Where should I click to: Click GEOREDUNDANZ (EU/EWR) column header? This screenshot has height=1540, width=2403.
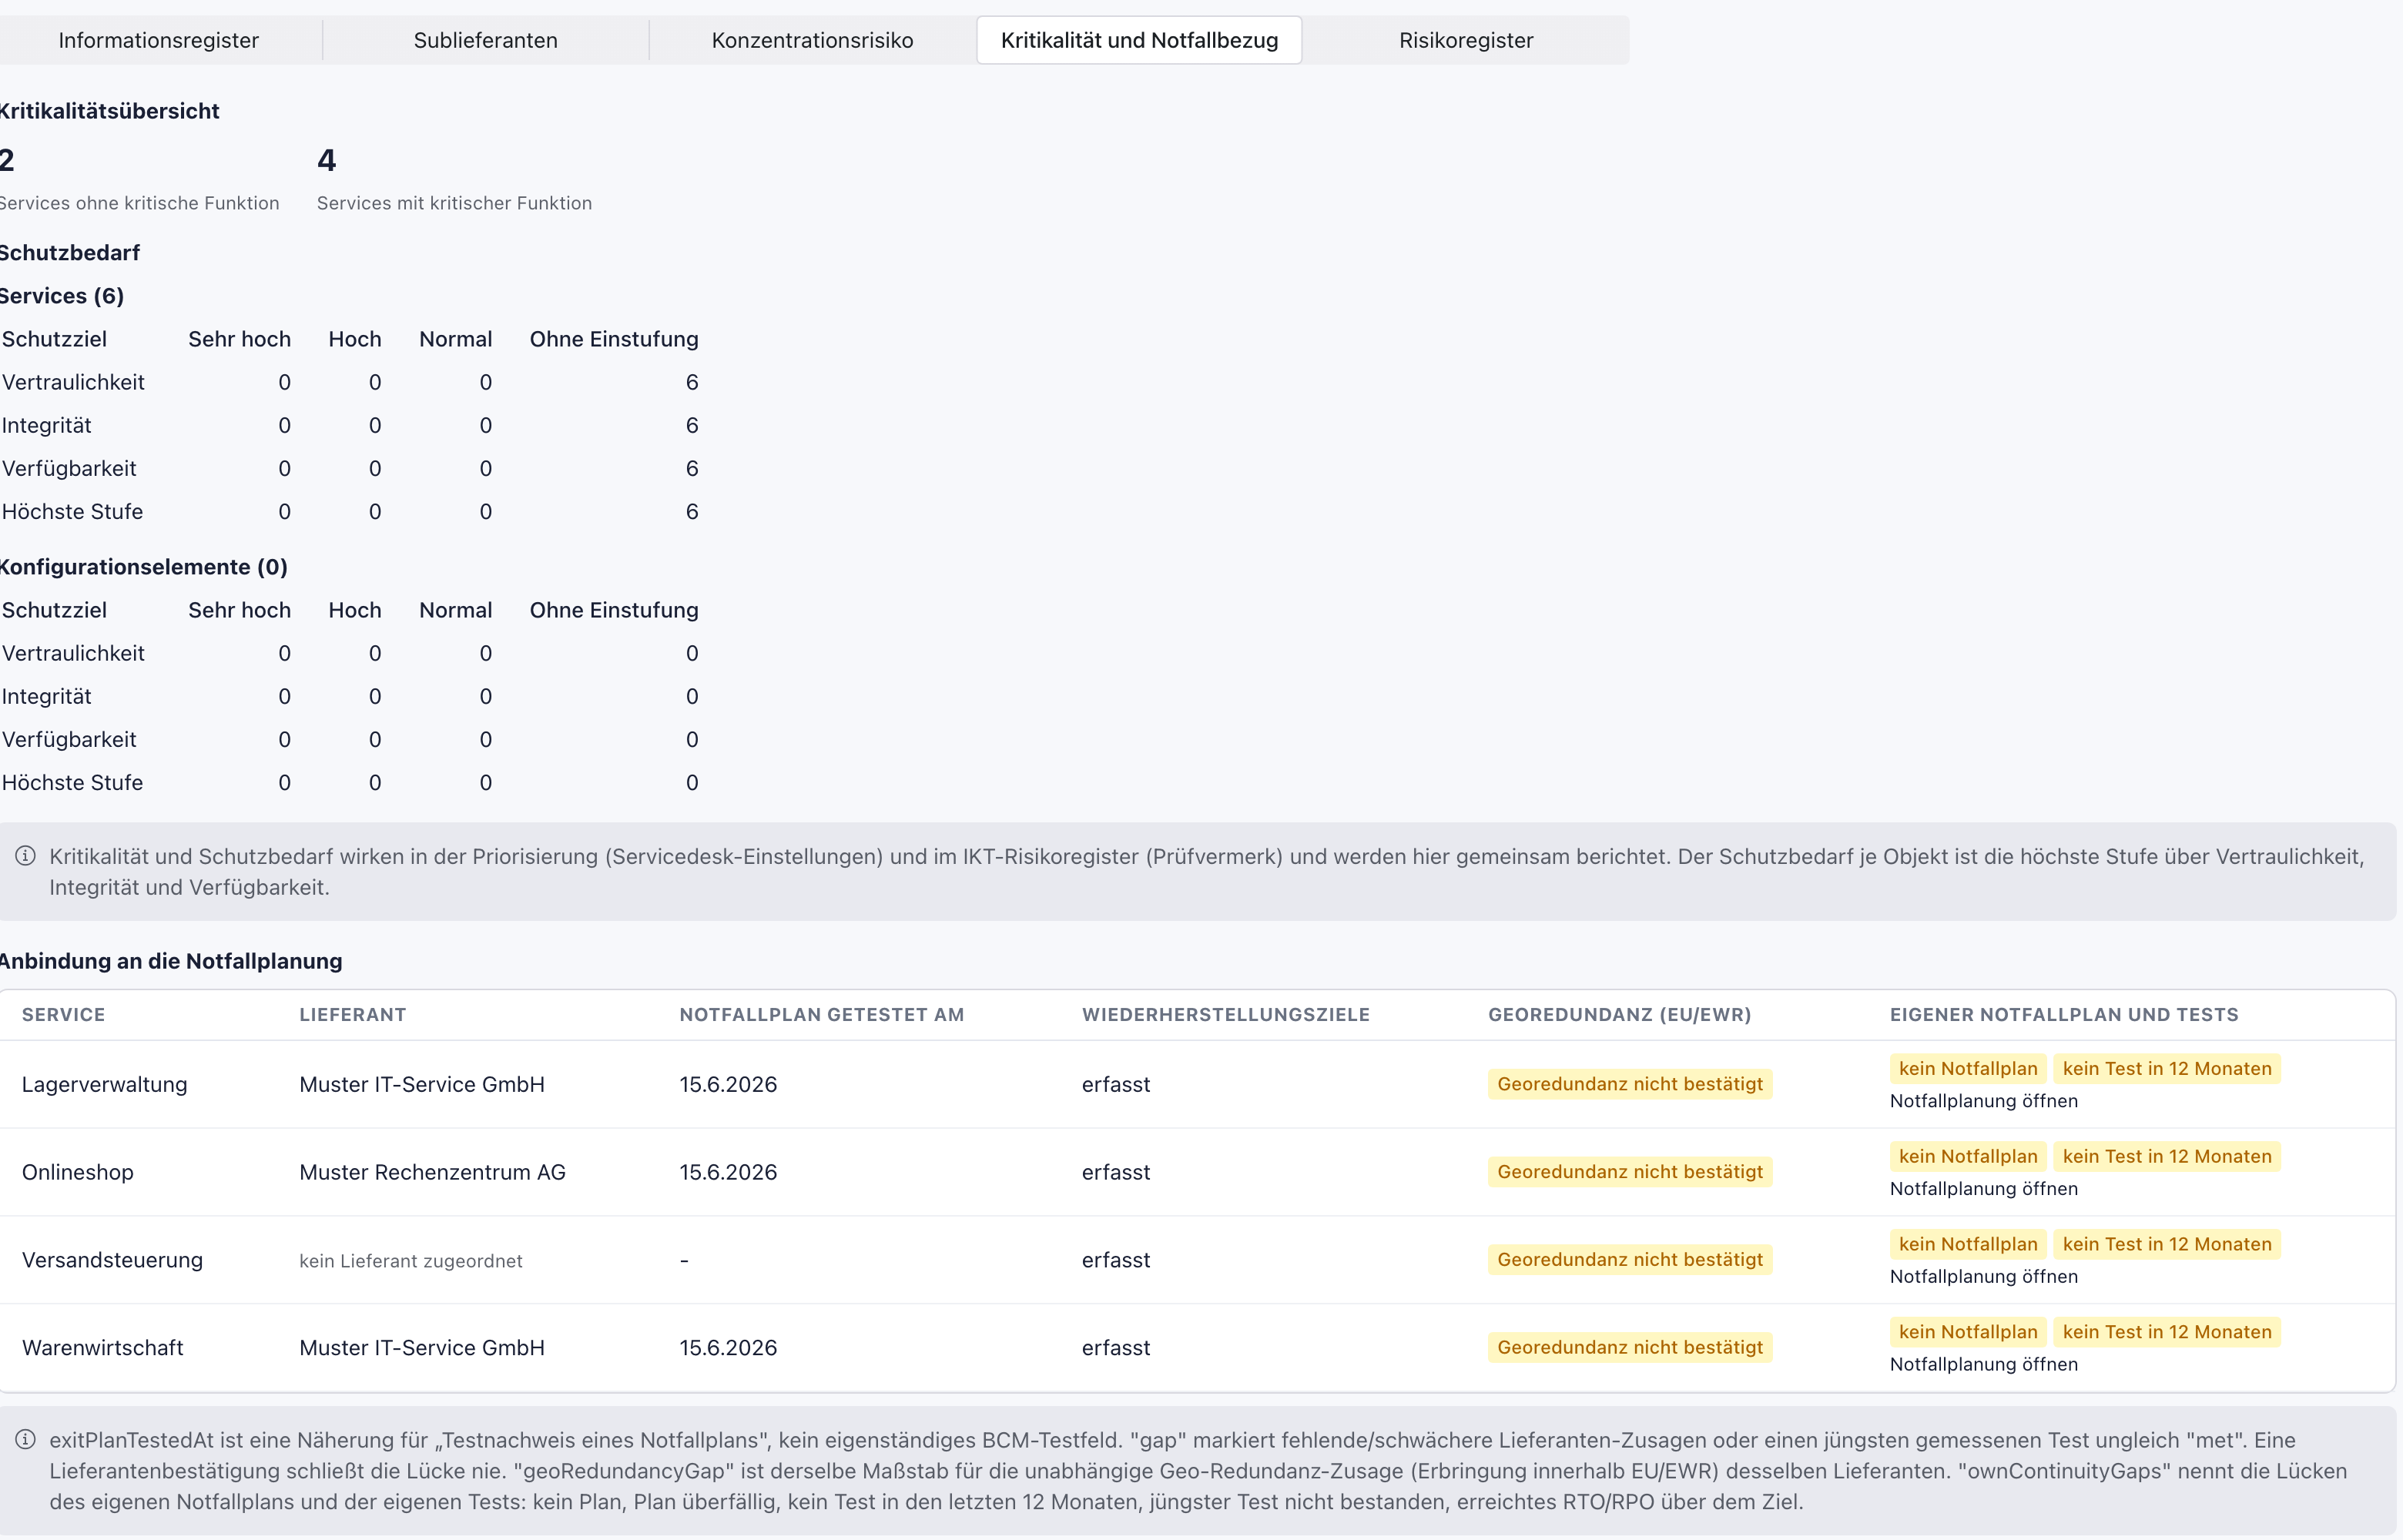1620,1014
